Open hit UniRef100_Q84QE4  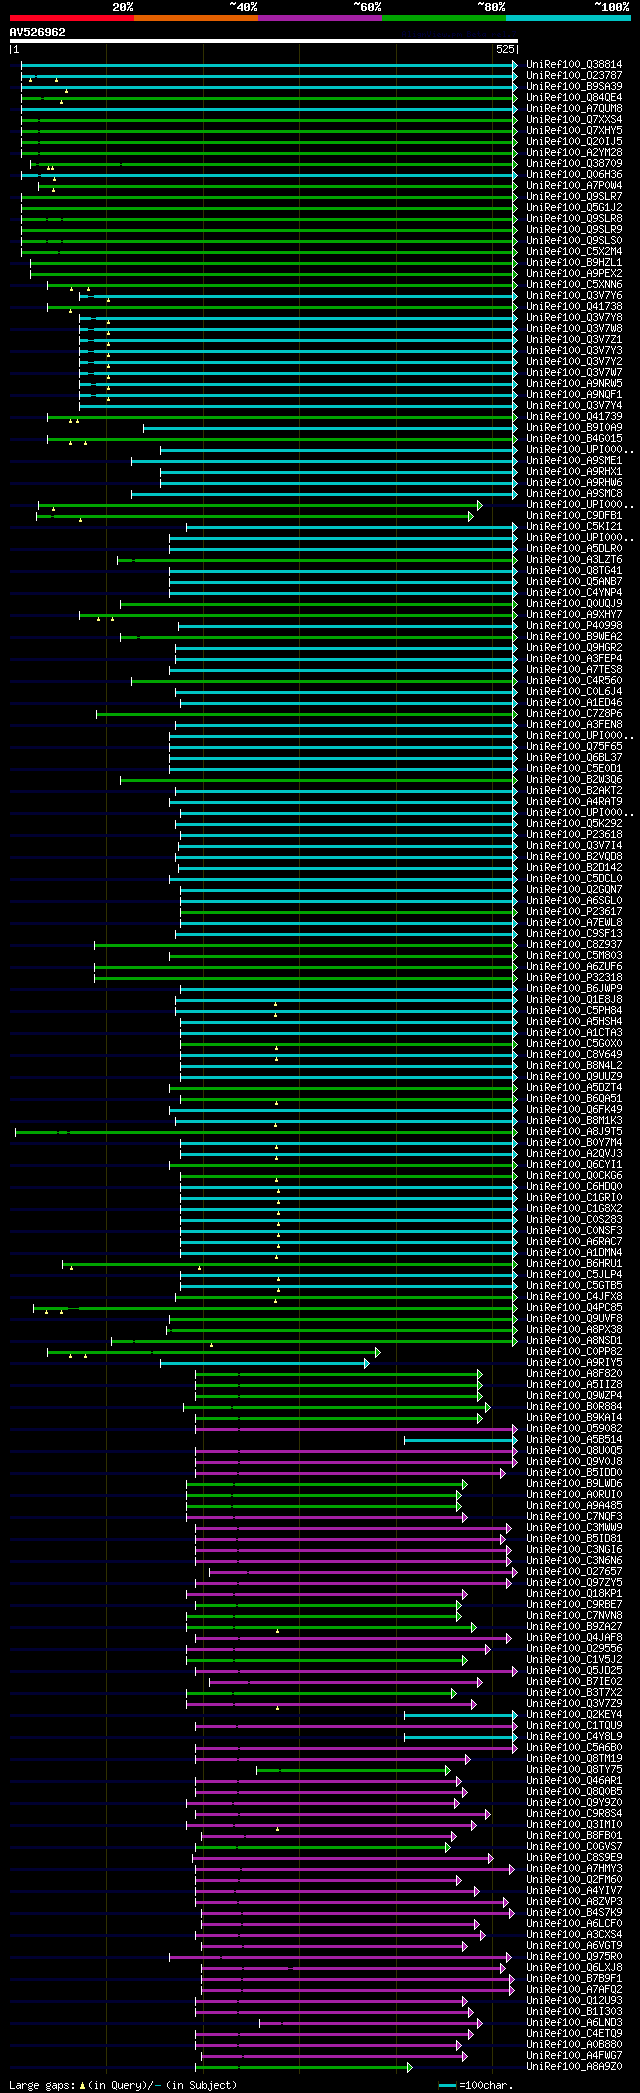click(574, 98)
